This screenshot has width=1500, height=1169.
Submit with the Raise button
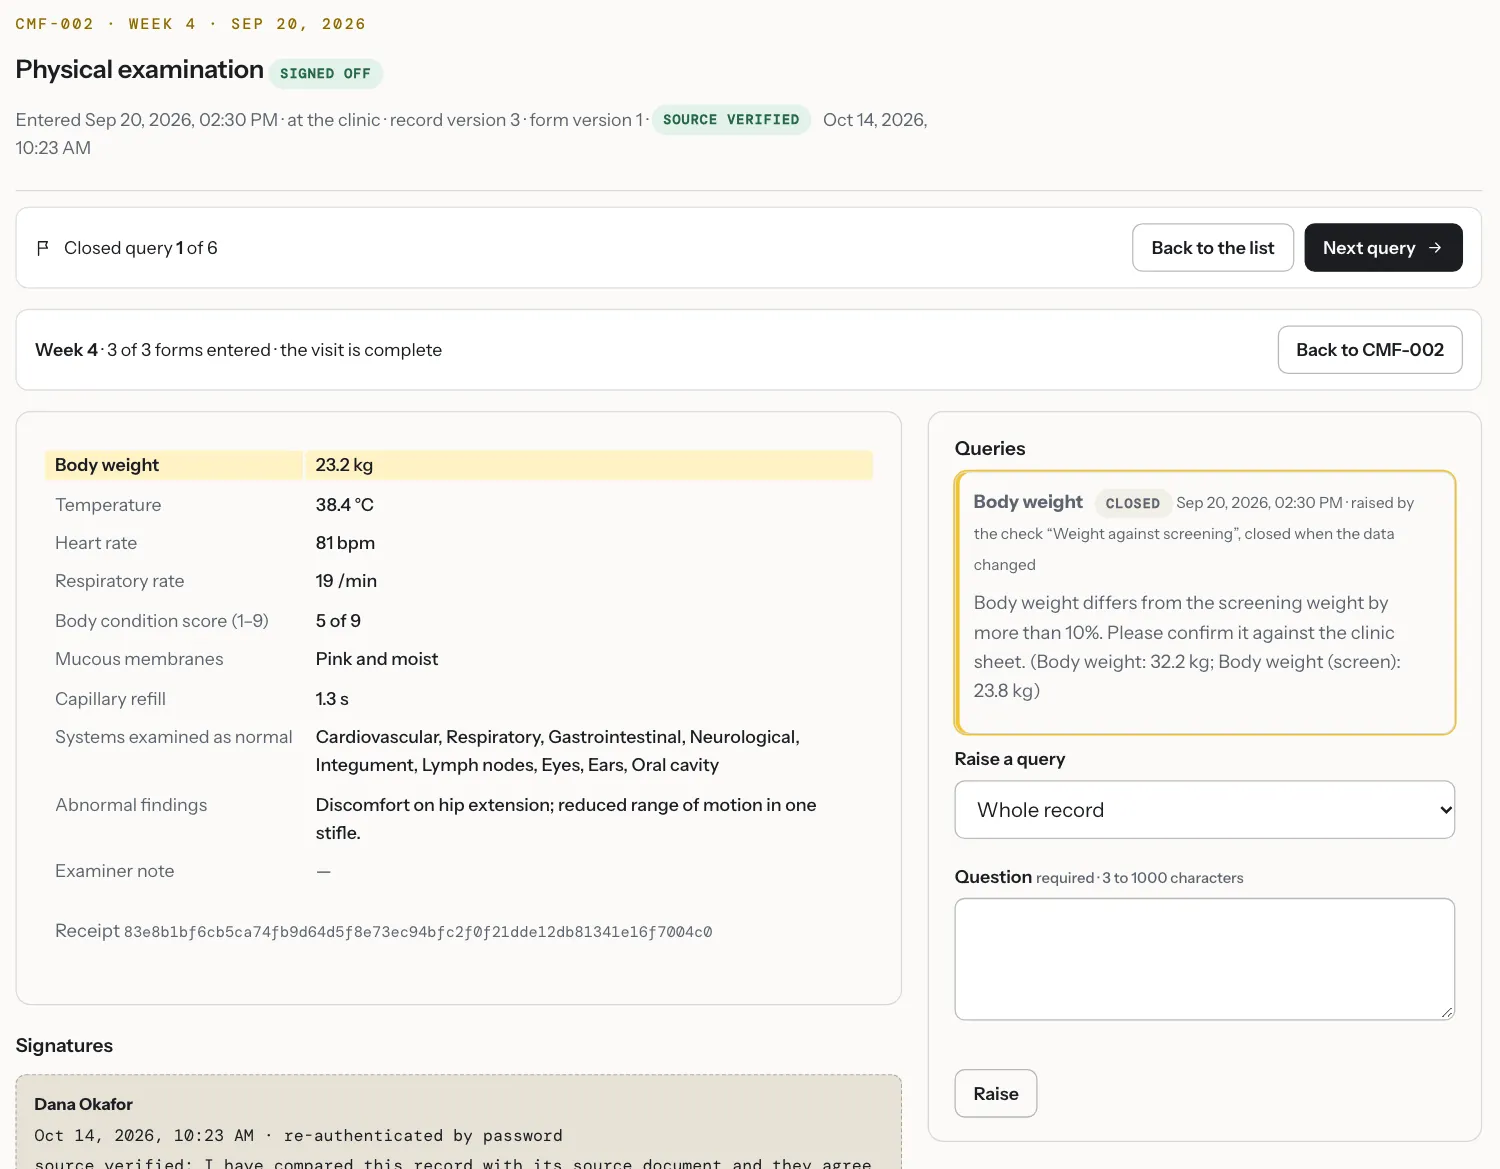coord(996,1094)
